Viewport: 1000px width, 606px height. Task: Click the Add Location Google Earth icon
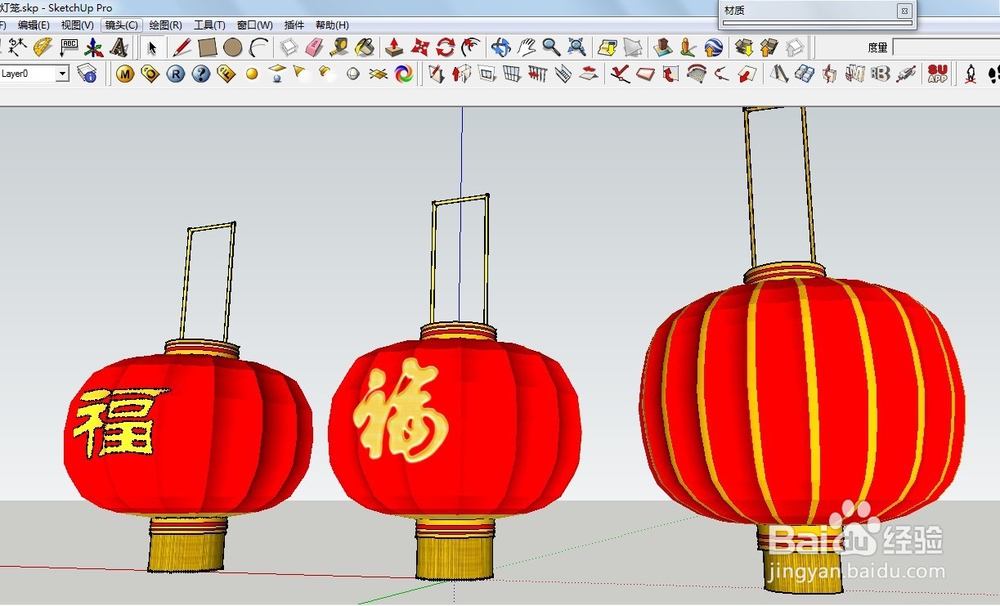[x=714, y=48]
